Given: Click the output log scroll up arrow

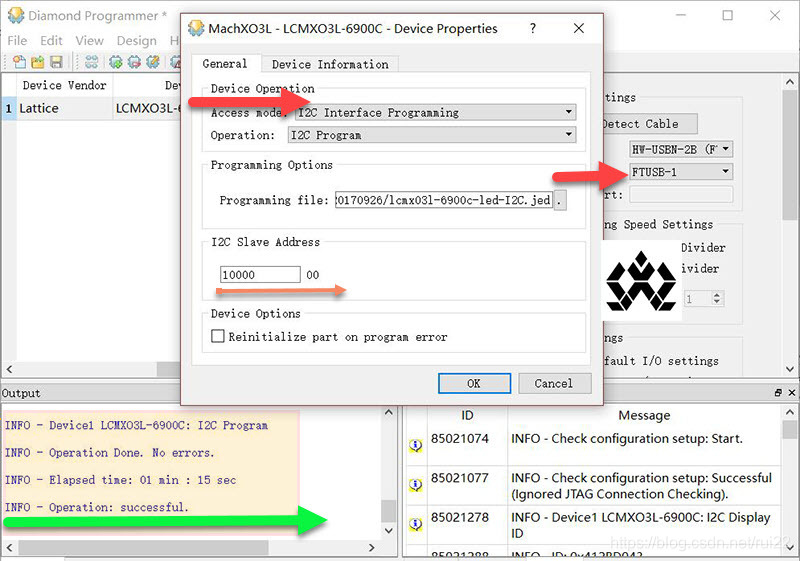Looking at the screenshot, I should [x=388, y=412].
